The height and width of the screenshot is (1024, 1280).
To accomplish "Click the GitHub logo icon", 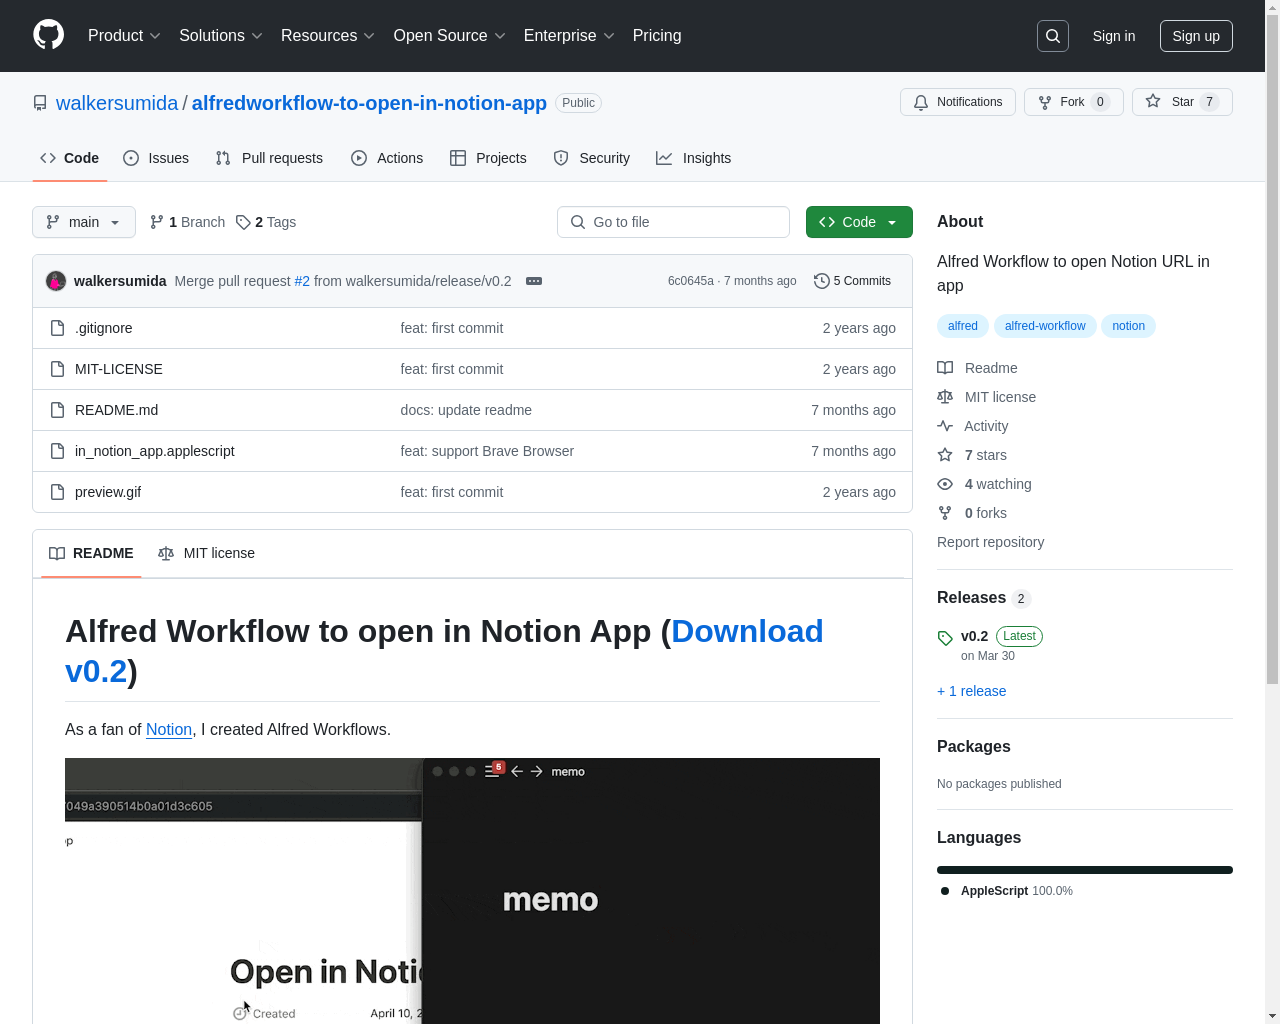I will pyautogui.click(x=48, y=35).
